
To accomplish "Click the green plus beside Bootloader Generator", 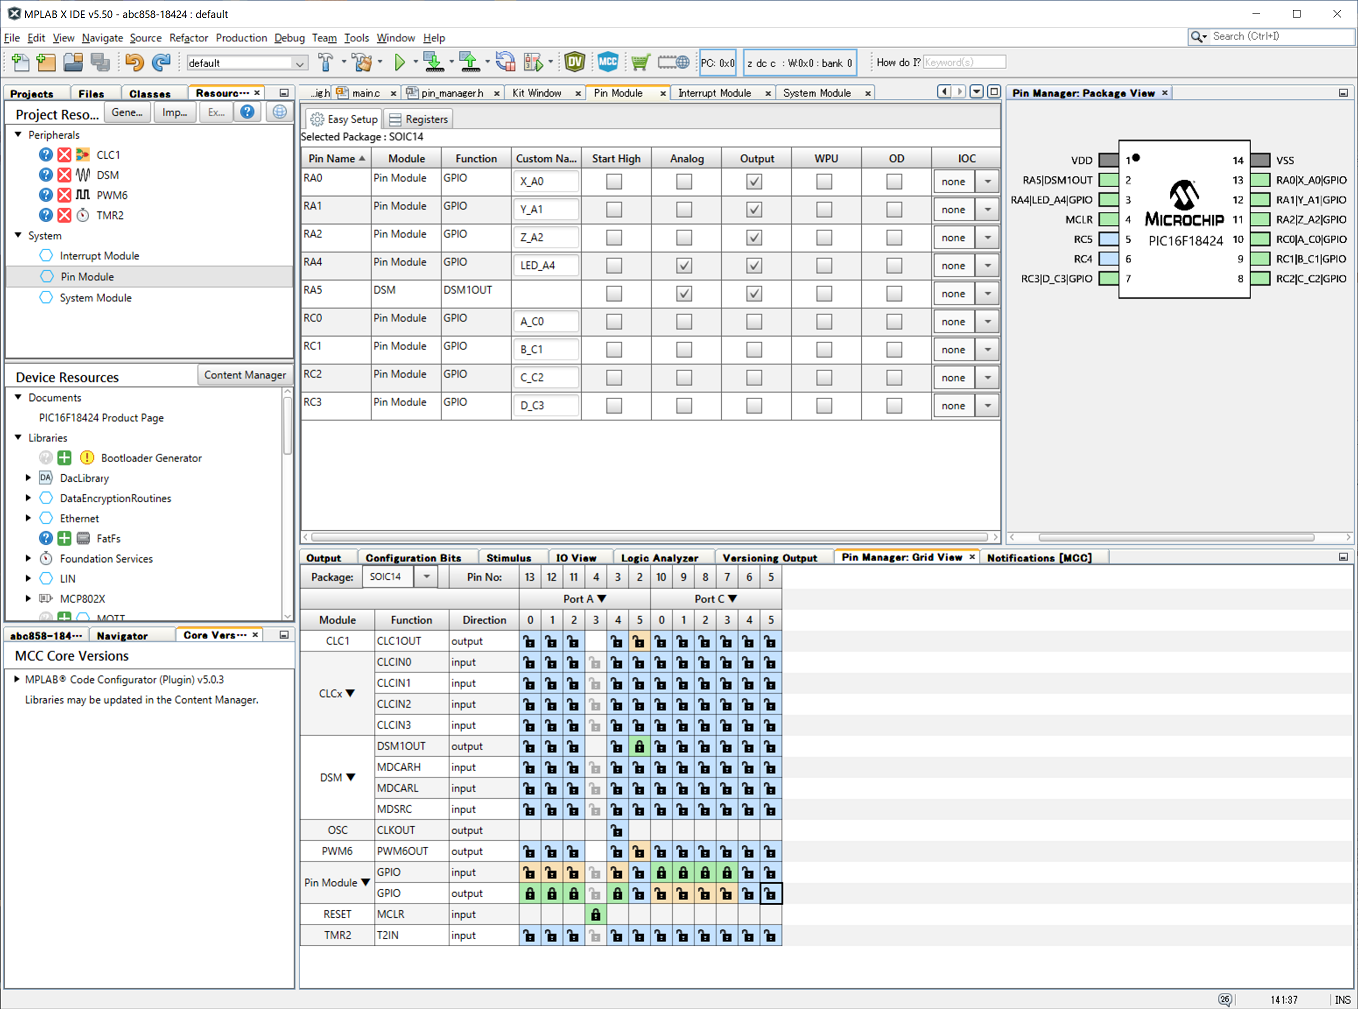I will click(x=64, y=458).
